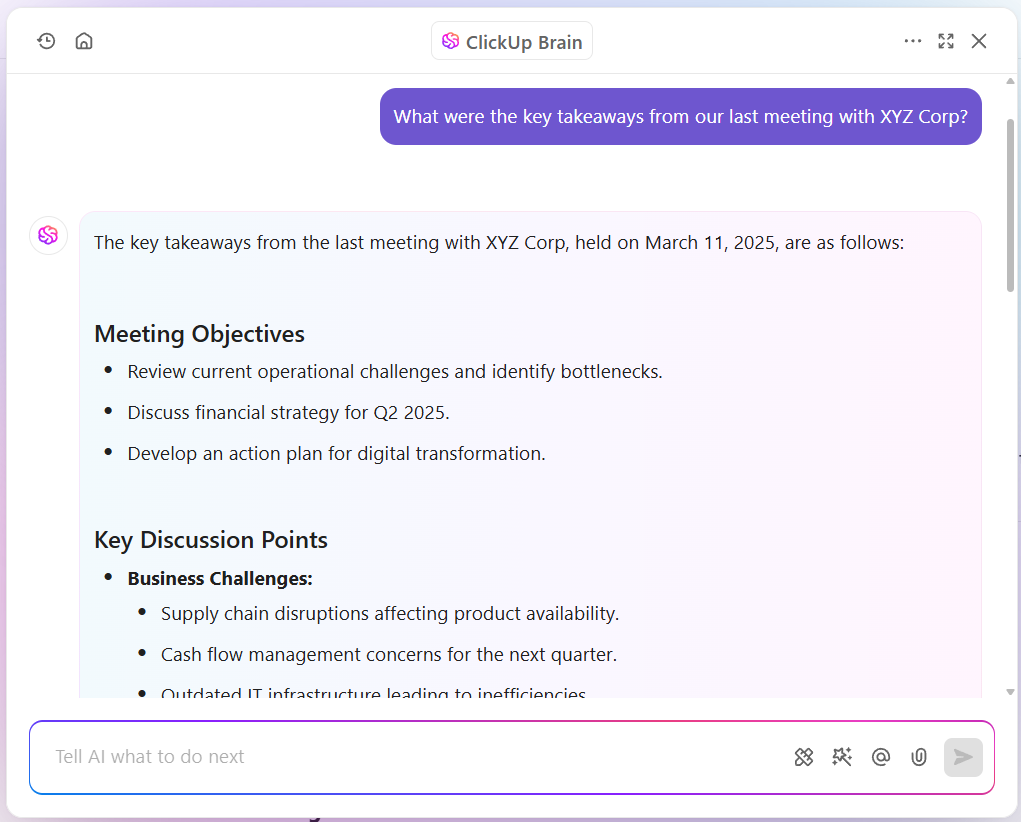Viewport: 1021px width, 822px height.
Task: Click the 'held on March 11, 2025' intro sentence
Action: tap(499, 243)
